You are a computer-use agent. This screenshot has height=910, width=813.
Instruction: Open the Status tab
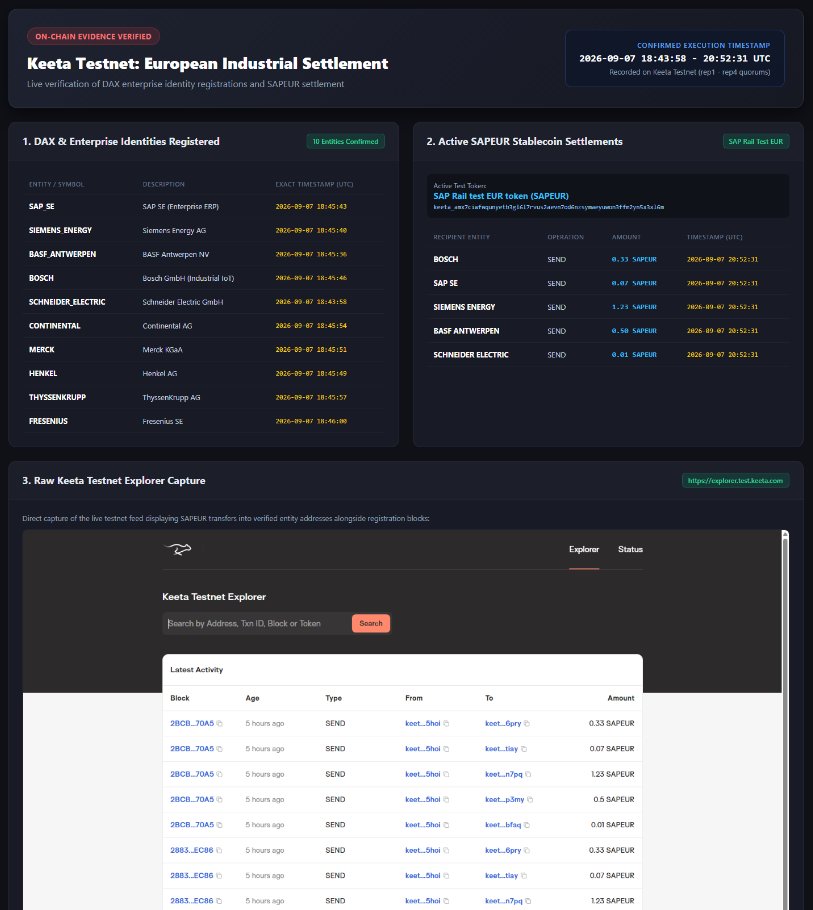630,549
